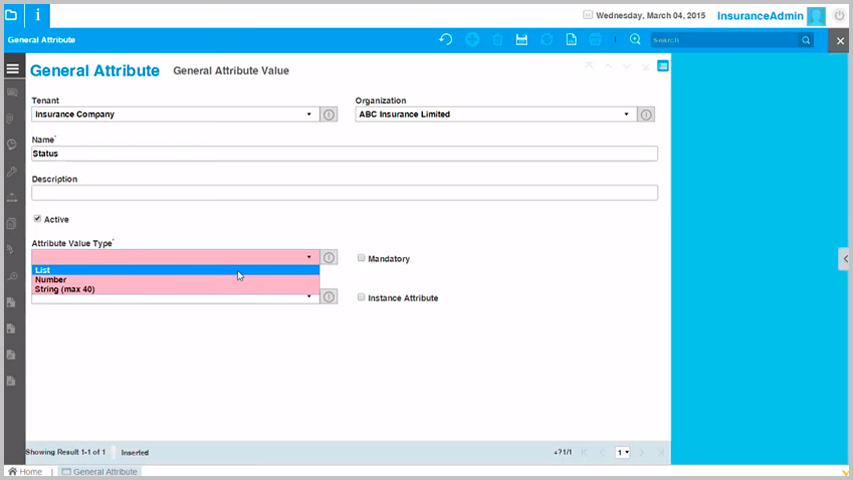The image size is (853, 480).
Task: Go to first page in footer pagination
Action: (584, 452)
